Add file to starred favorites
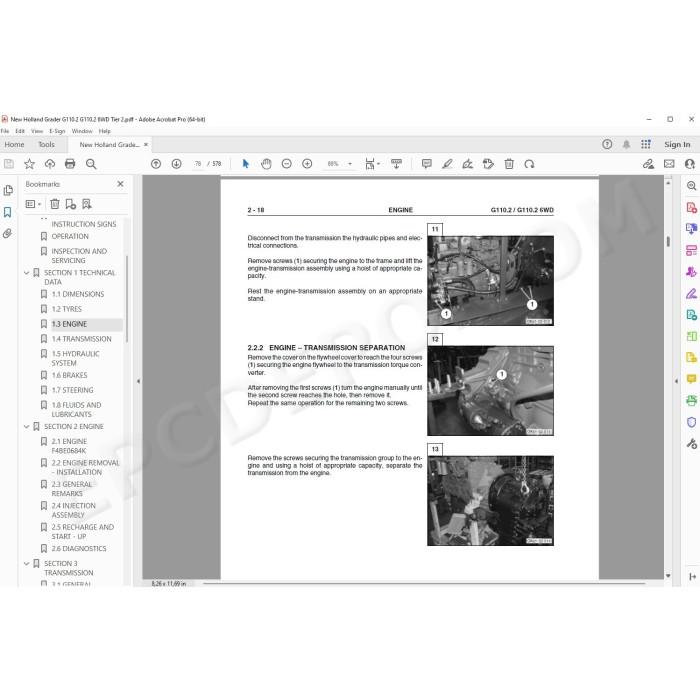 coord(29,164)
